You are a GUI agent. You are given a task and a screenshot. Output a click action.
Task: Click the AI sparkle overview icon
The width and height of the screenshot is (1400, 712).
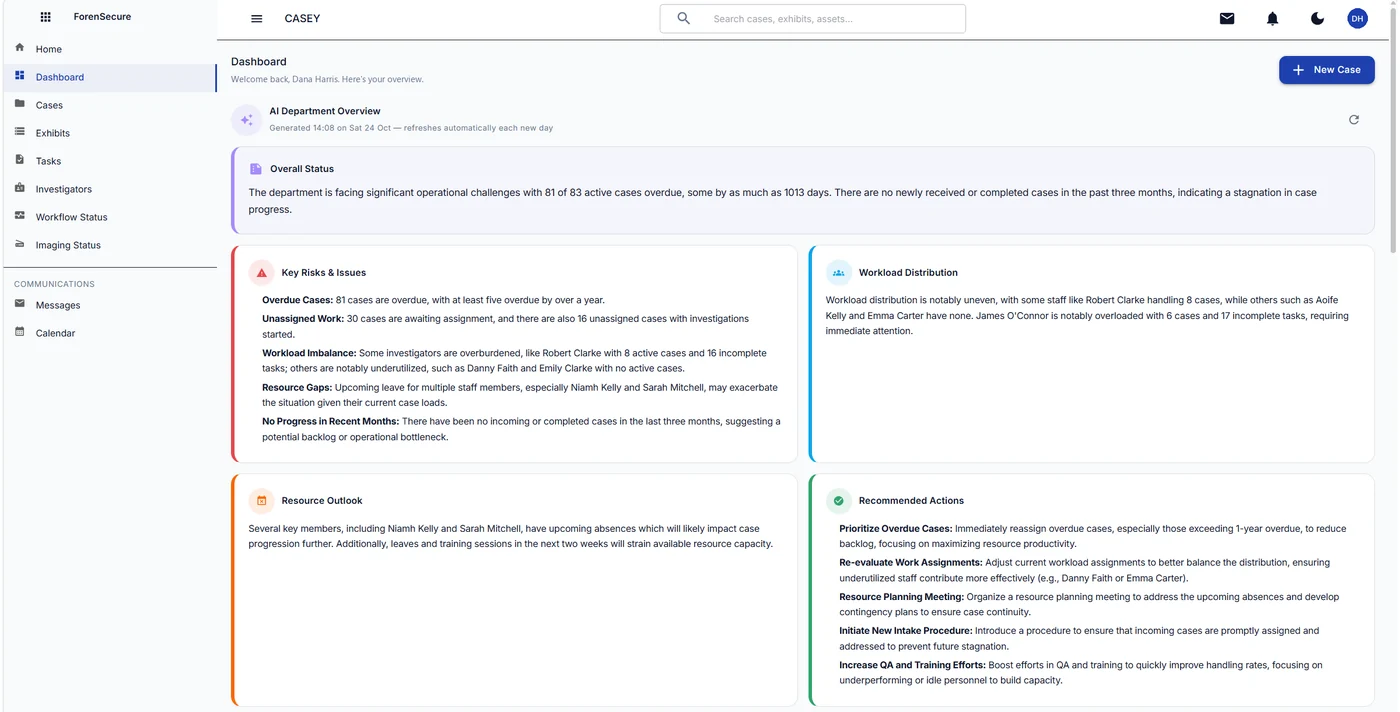pyautogui.click(x=247, y=120)
